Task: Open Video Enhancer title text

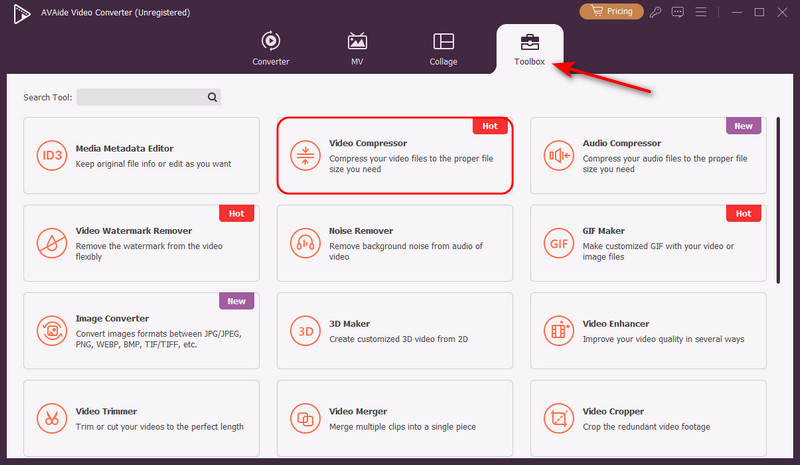Action: click(x=616, y=324)
